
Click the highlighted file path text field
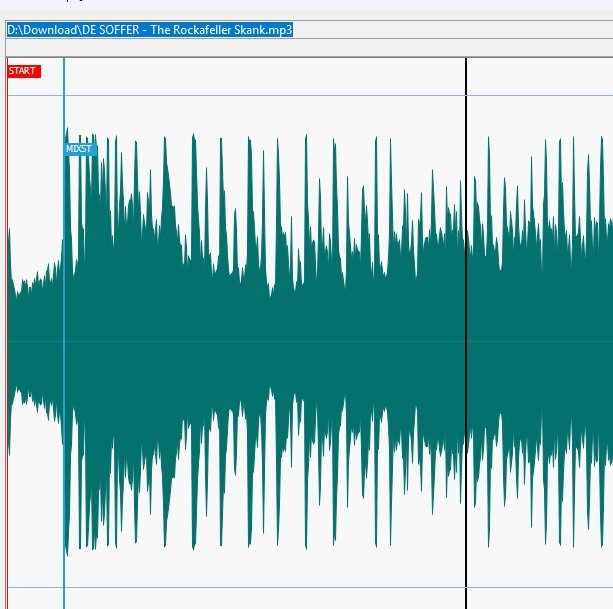click(x=150, y=30)
